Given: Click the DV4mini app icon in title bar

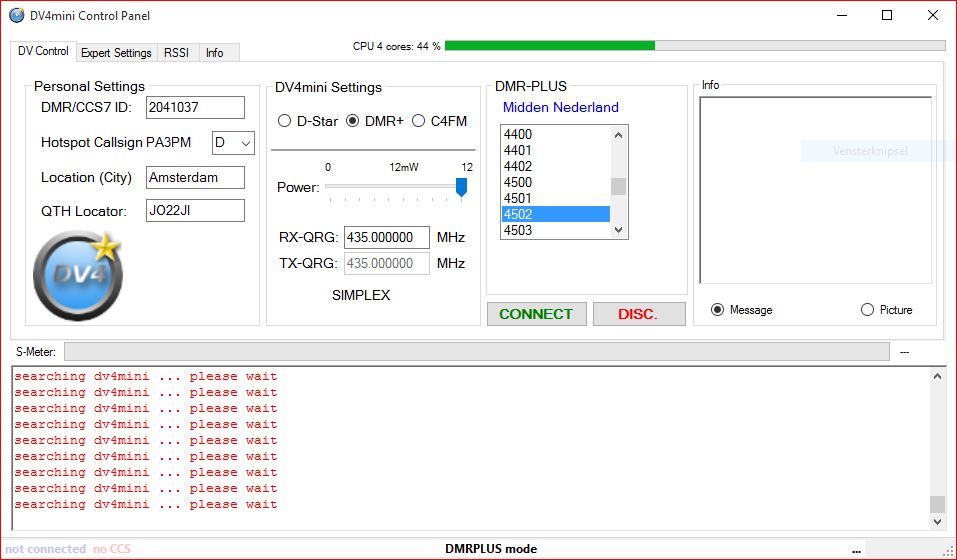Looking at the screenshot, I should point(16,15).
